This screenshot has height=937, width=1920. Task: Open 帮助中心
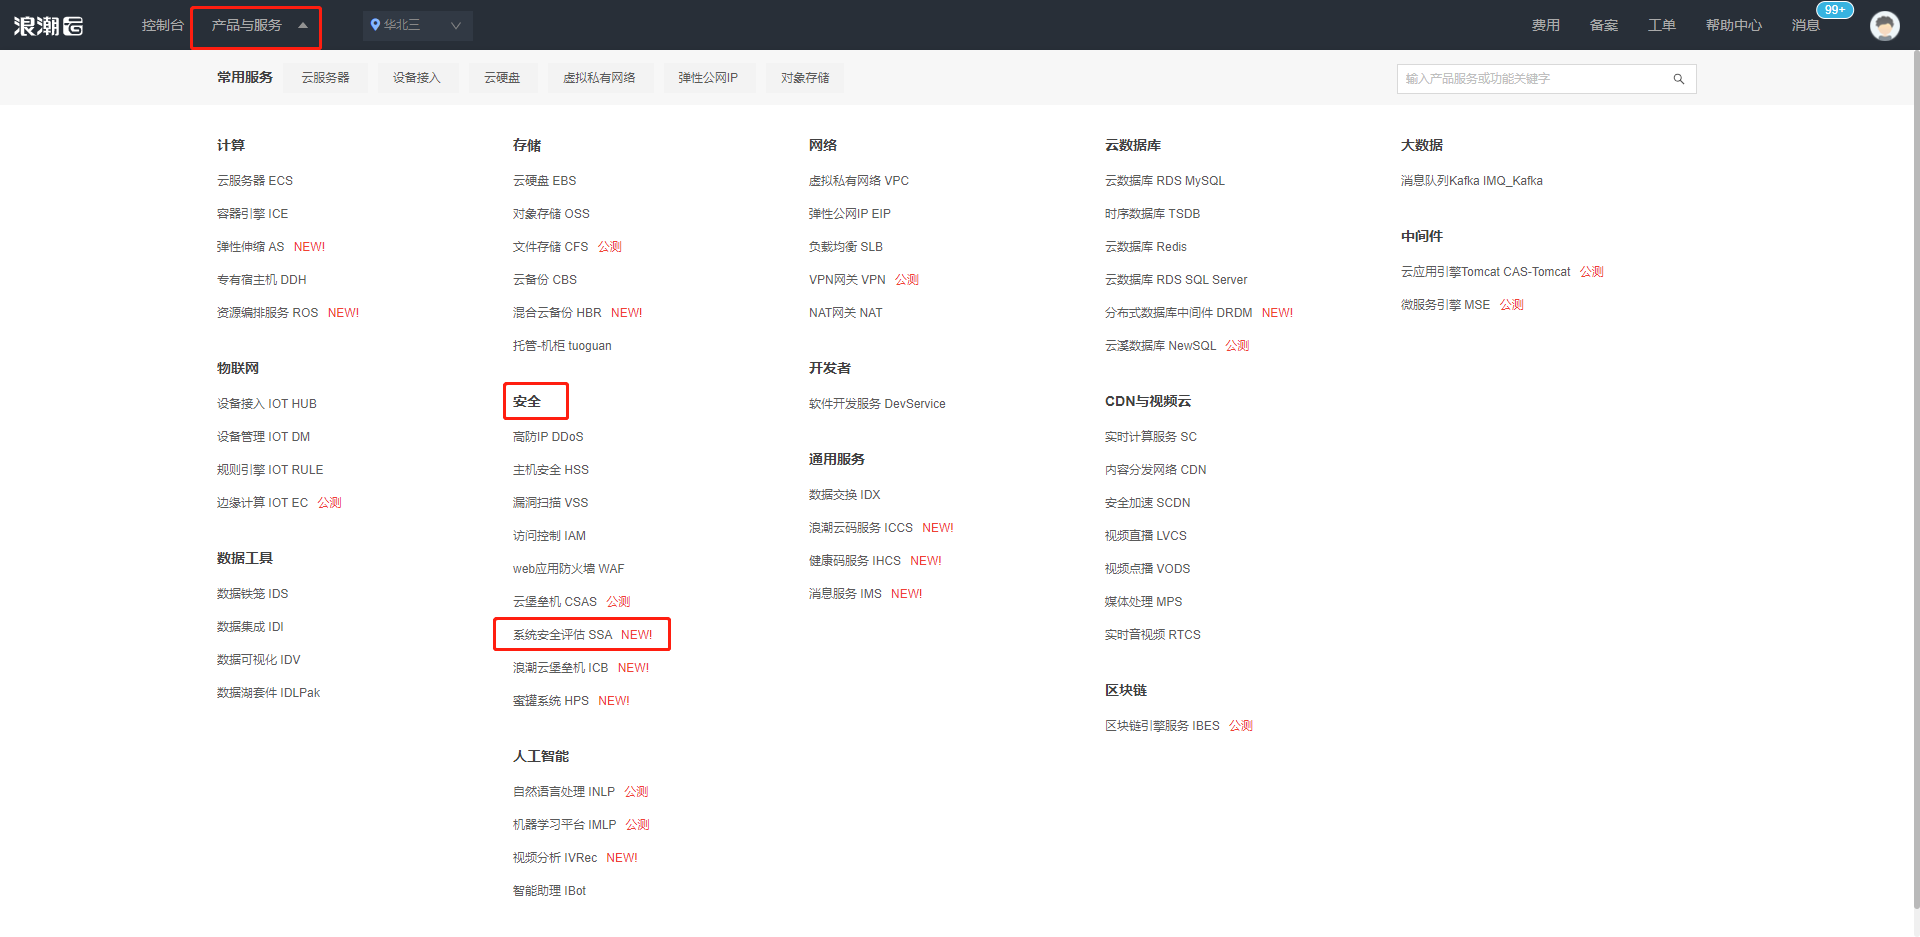(1734, 25)
